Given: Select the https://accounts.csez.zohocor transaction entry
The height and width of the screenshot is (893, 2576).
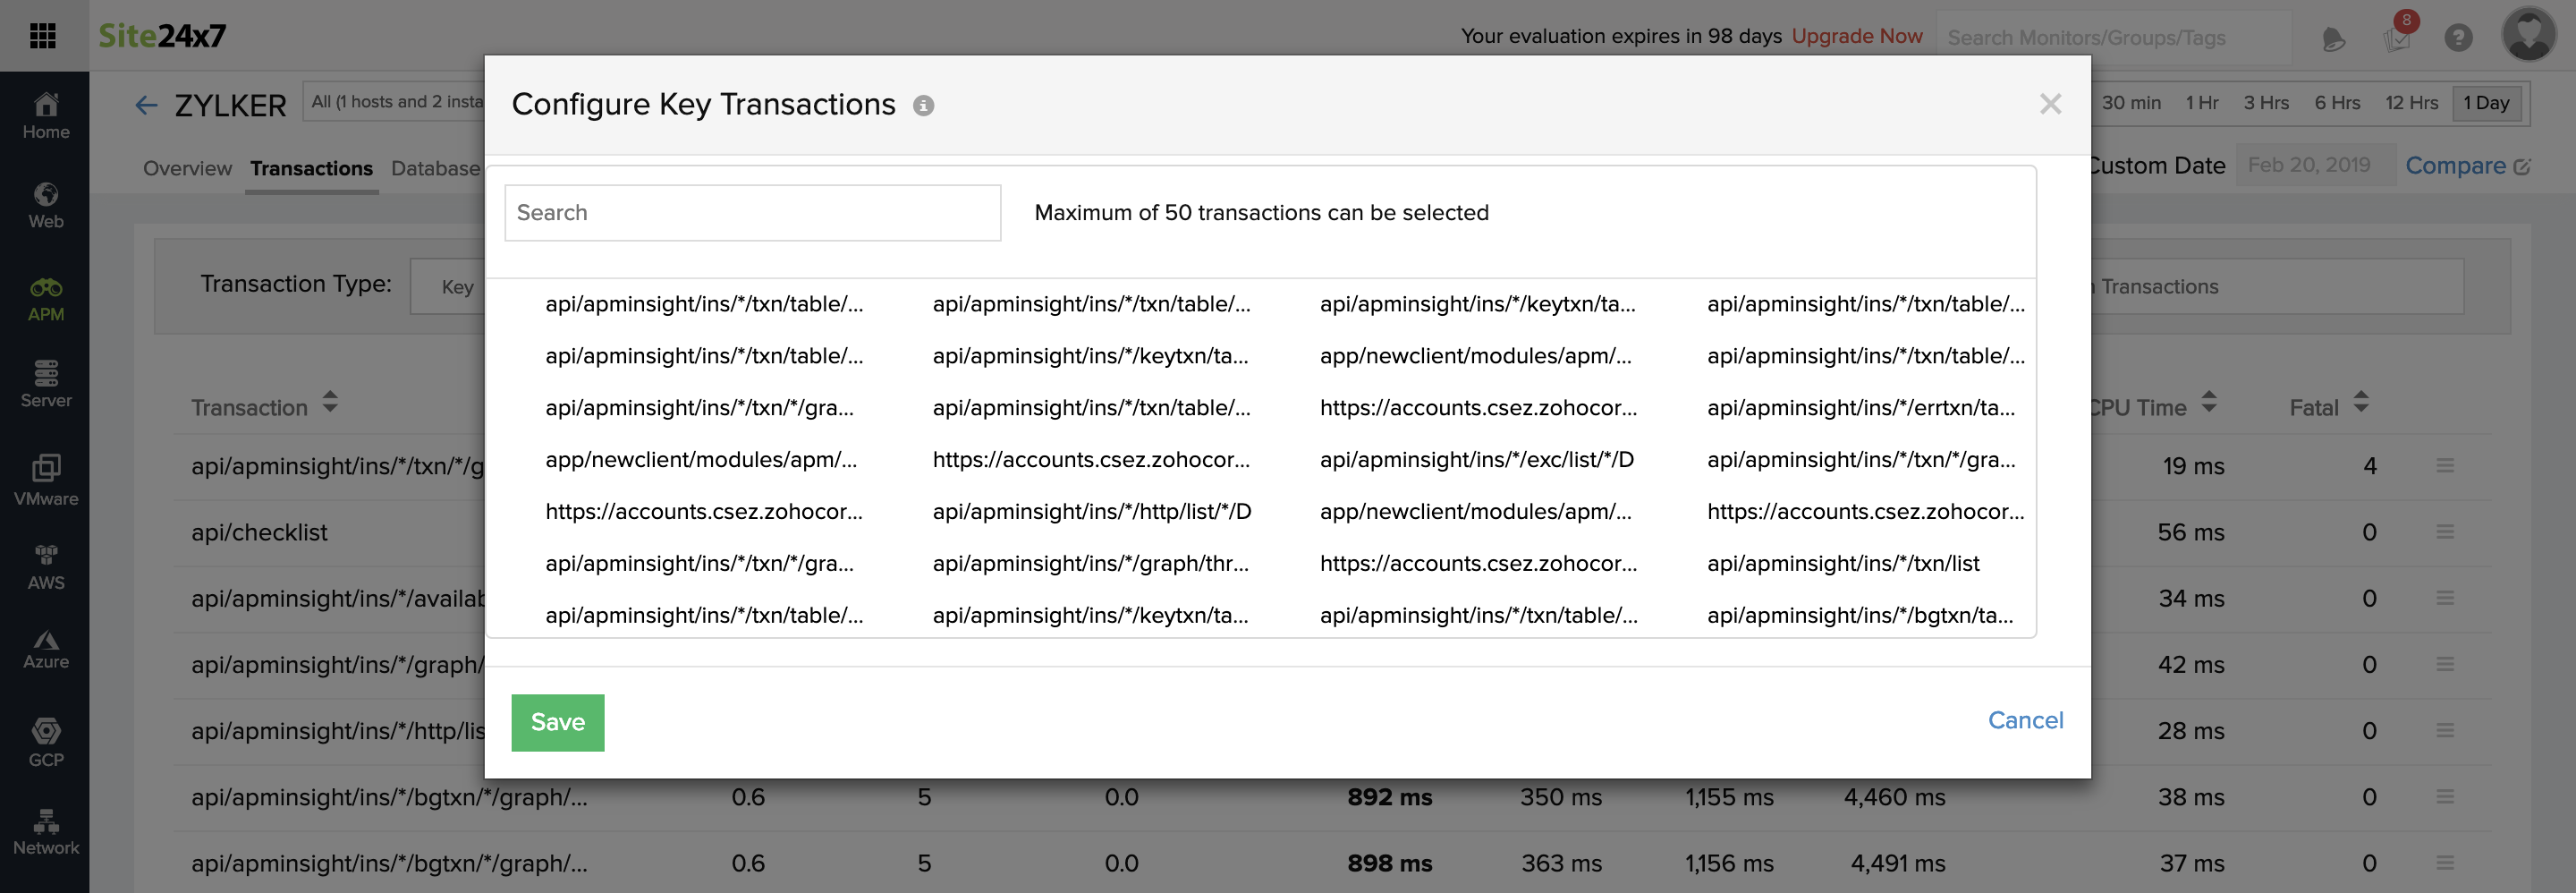Looking at the screenshot, I should point(704,511).
